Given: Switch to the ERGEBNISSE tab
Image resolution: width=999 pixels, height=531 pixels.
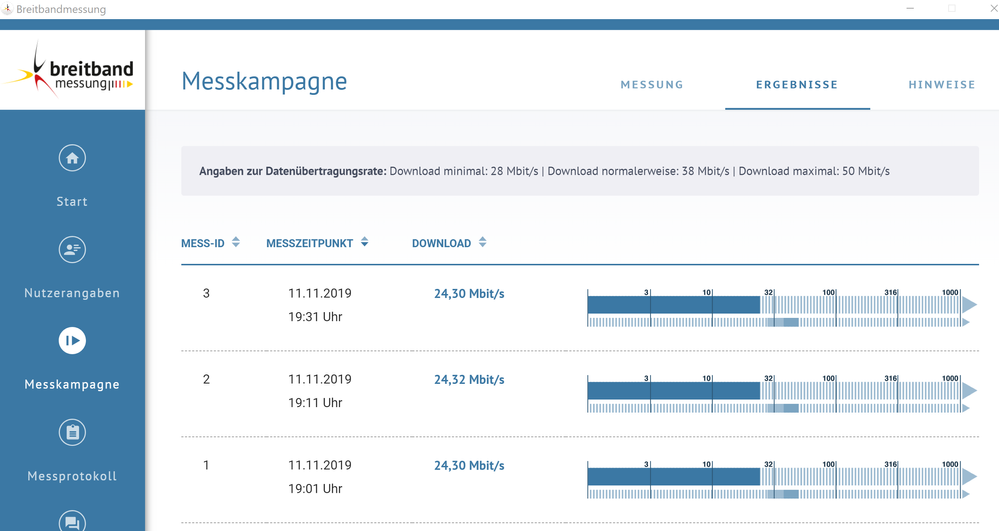Looking at the screenshot, I should 797,84.
